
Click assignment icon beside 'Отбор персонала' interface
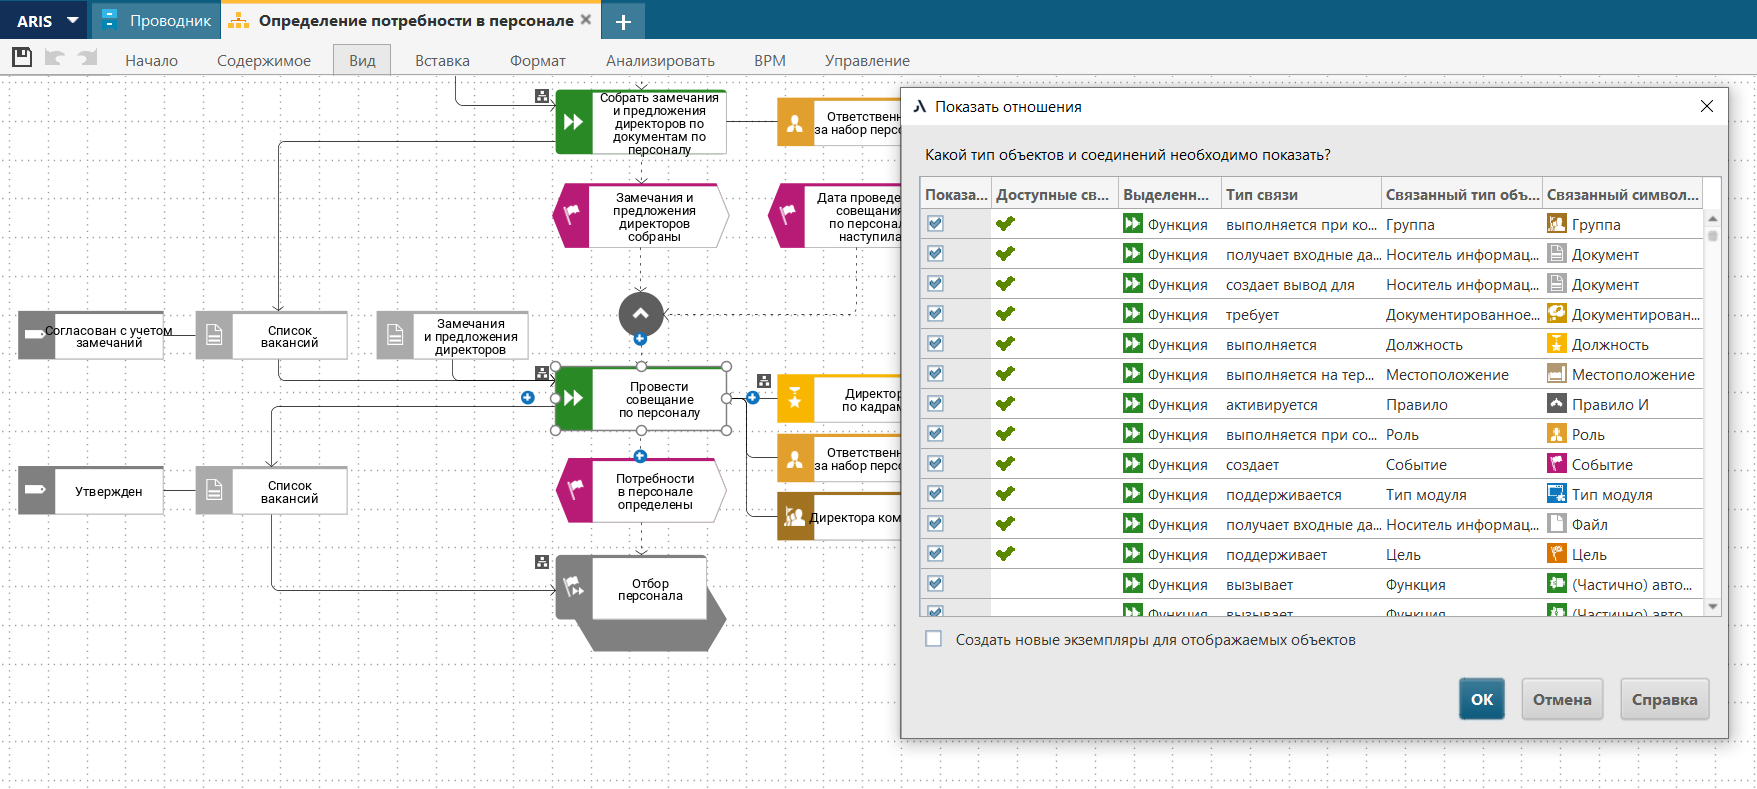coord(542,562)
